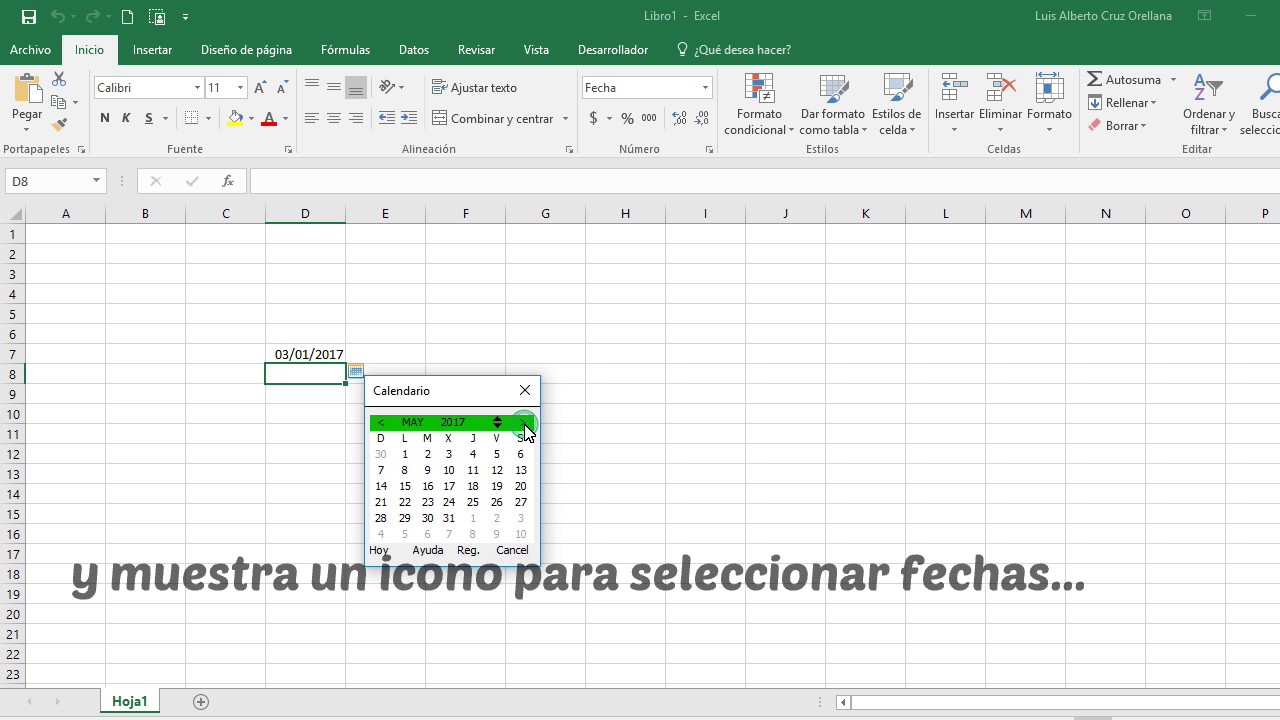
Task: Click the calendar icon next to cell D8
Action: pyautogui.click(x=355, y=371)
